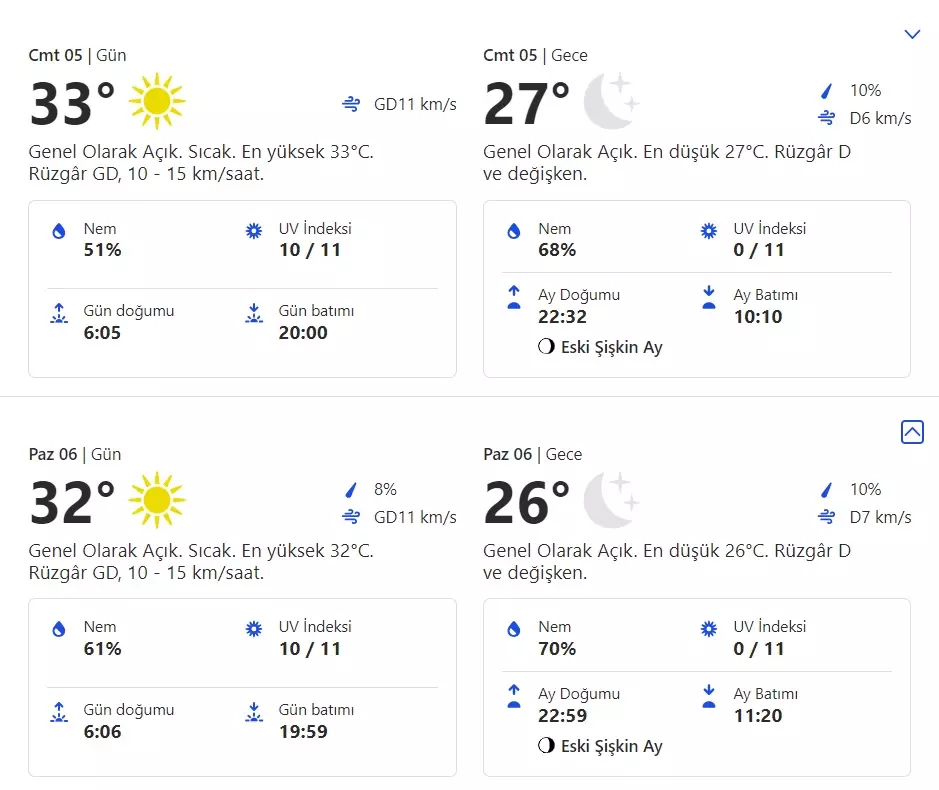The image size is (939, 790).
Task: Click the wind icon beside GD11 km/s on Cmt 05
Action: [x=351, y=104]
